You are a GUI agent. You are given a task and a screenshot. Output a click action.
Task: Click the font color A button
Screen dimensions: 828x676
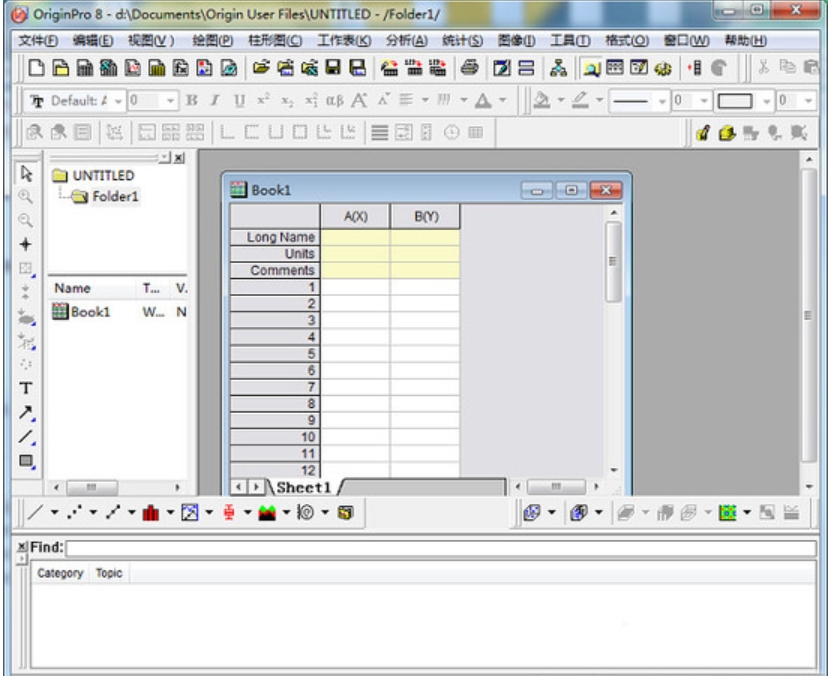click(483, 100)
